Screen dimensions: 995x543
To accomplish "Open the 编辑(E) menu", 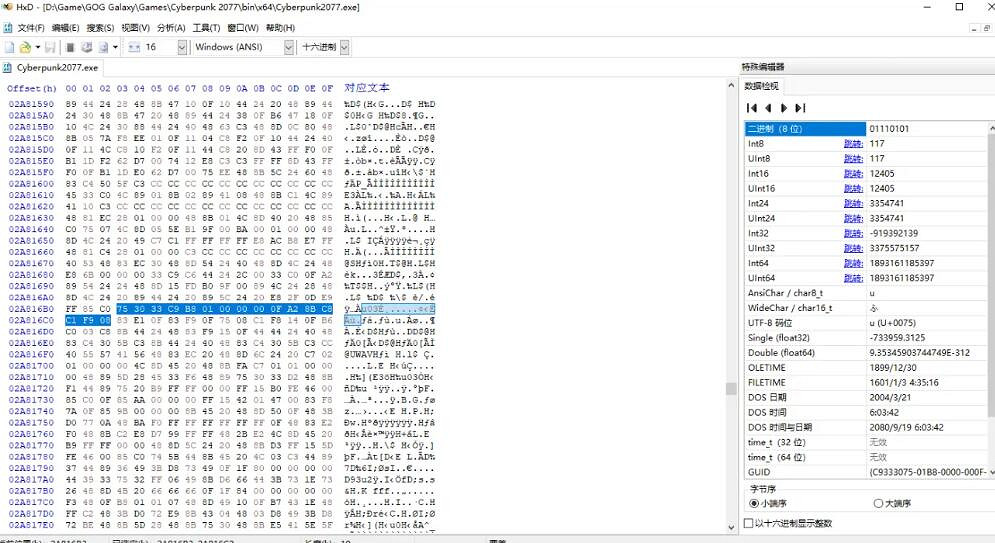I will 65,28.
